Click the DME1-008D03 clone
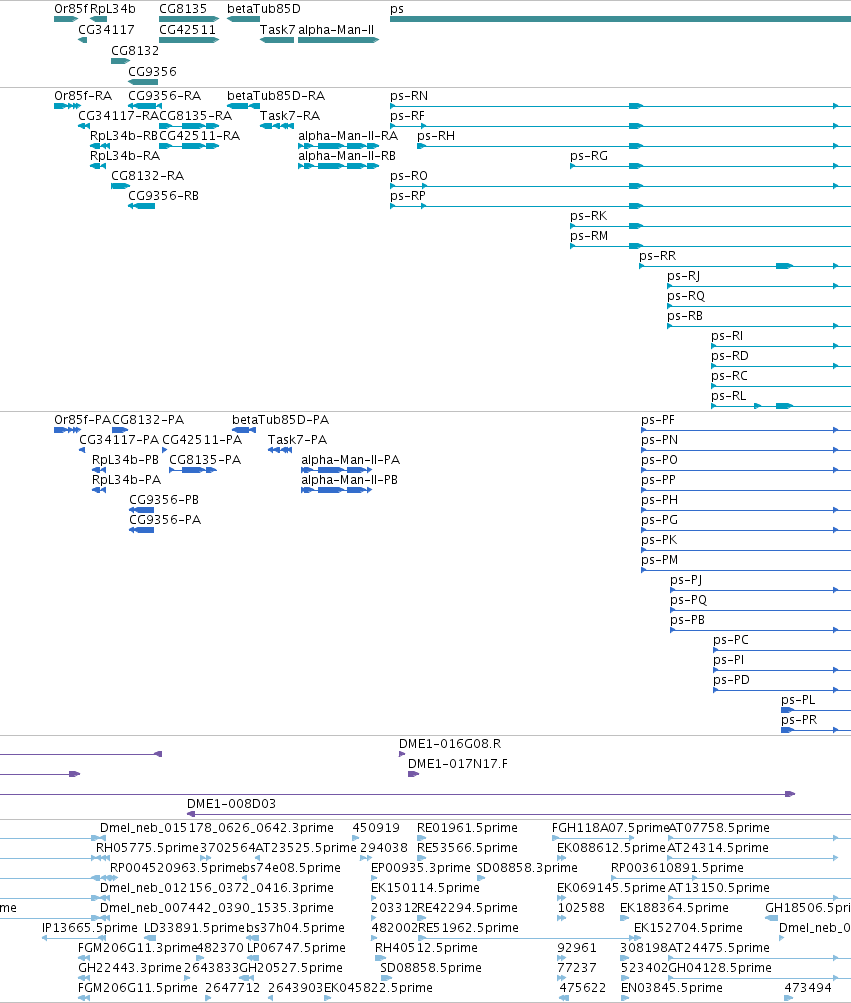Image resolution: width=851 pixels, height=1003 pixels. pos(519,814)
